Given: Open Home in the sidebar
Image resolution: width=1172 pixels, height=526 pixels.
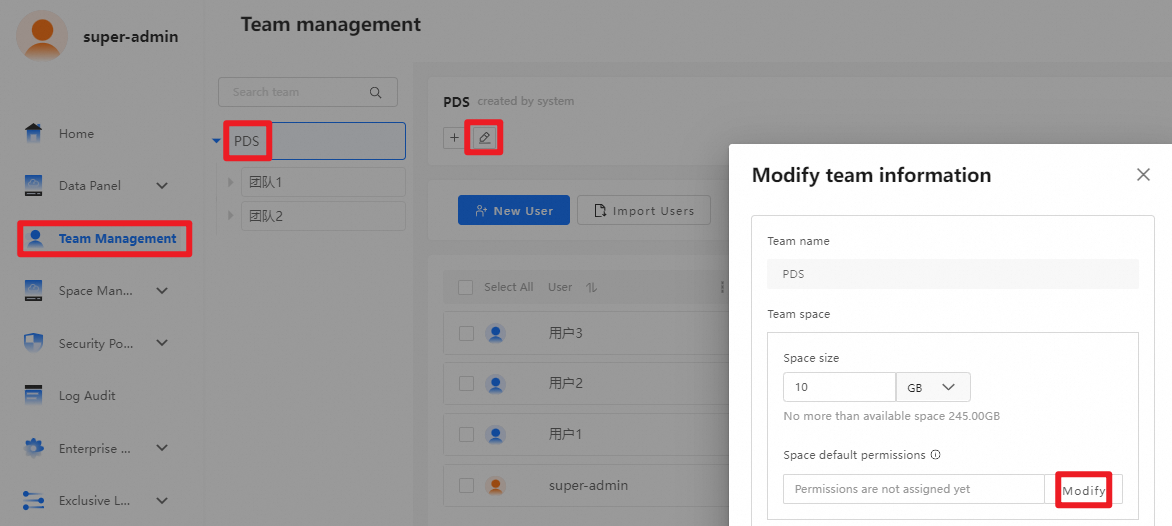Looking at the screenshot, I should click(x=76, y=134).
